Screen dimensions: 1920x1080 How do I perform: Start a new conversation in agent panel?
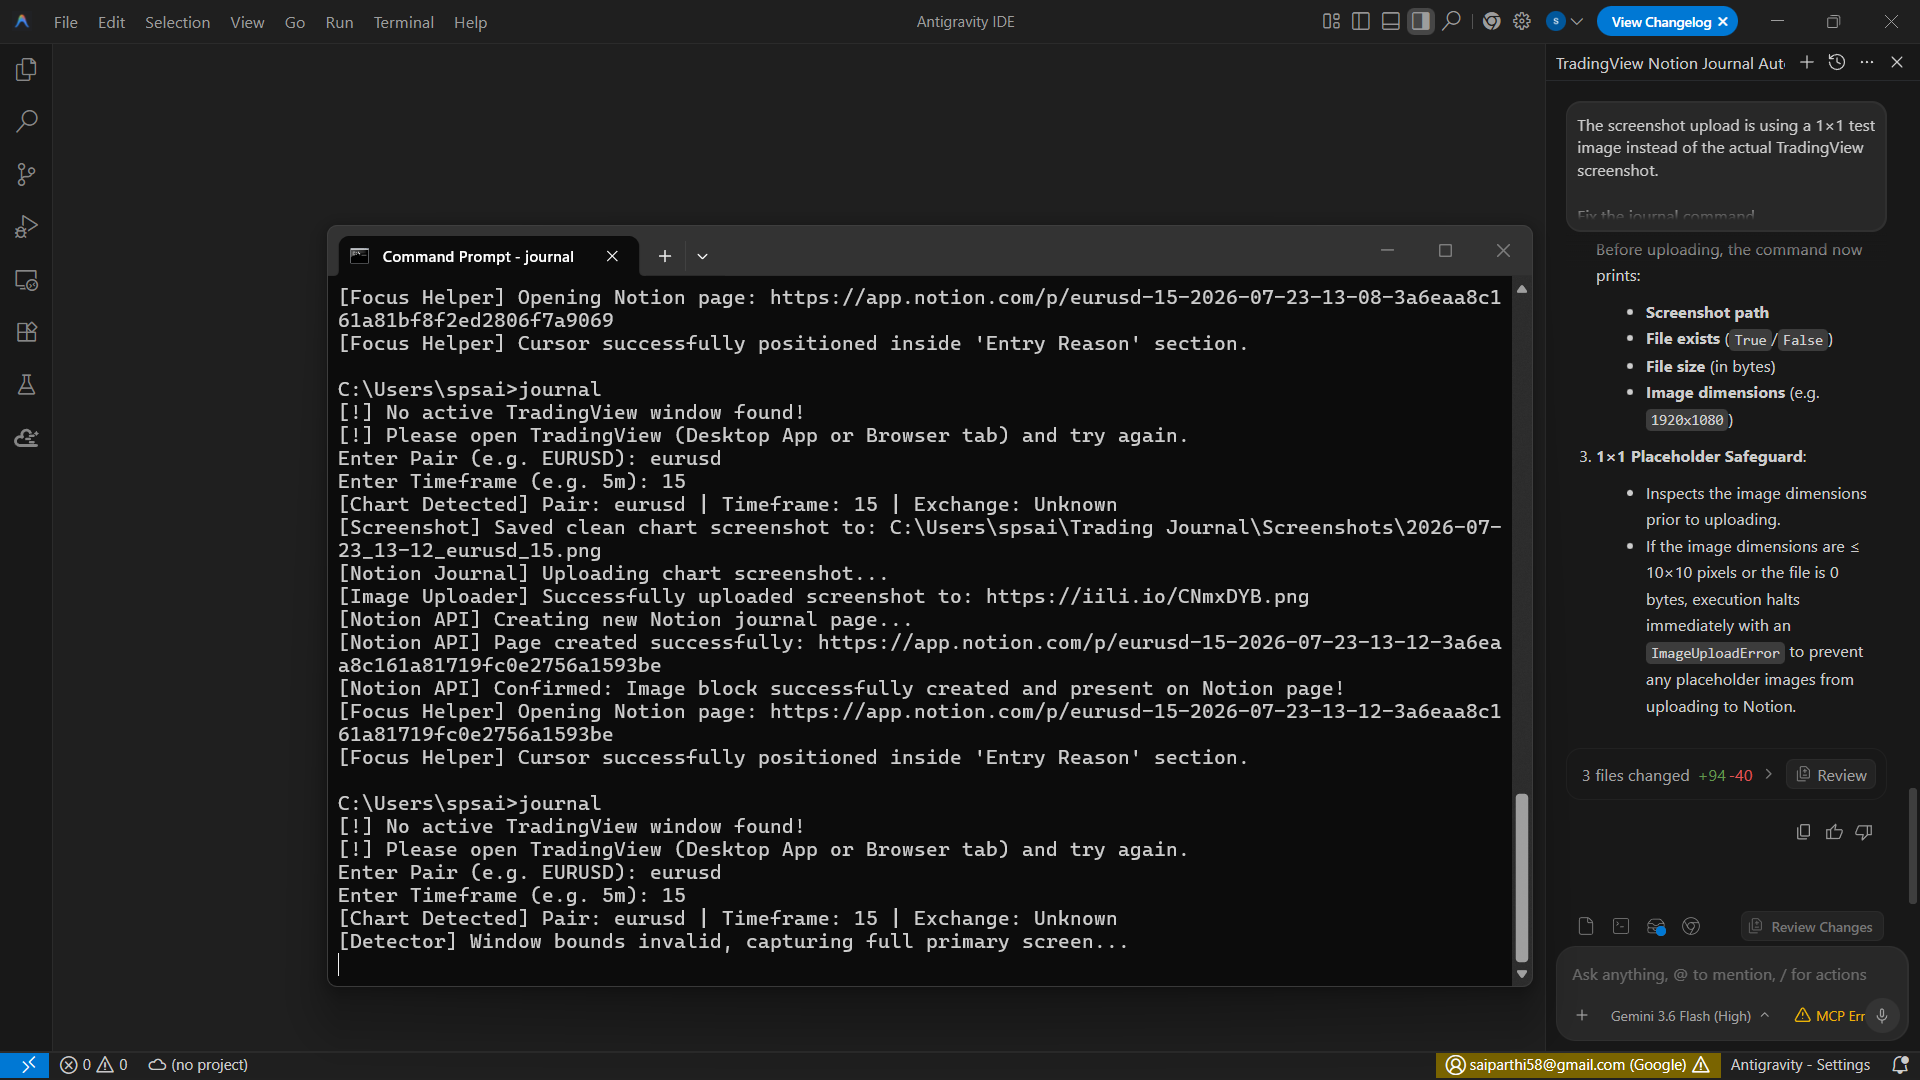click(1807, 62)
